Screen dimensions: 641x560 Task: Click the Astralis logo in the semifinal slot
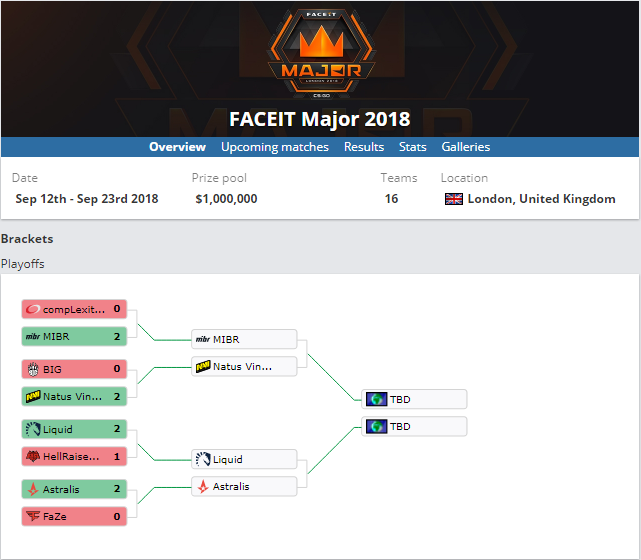[203, 486]
